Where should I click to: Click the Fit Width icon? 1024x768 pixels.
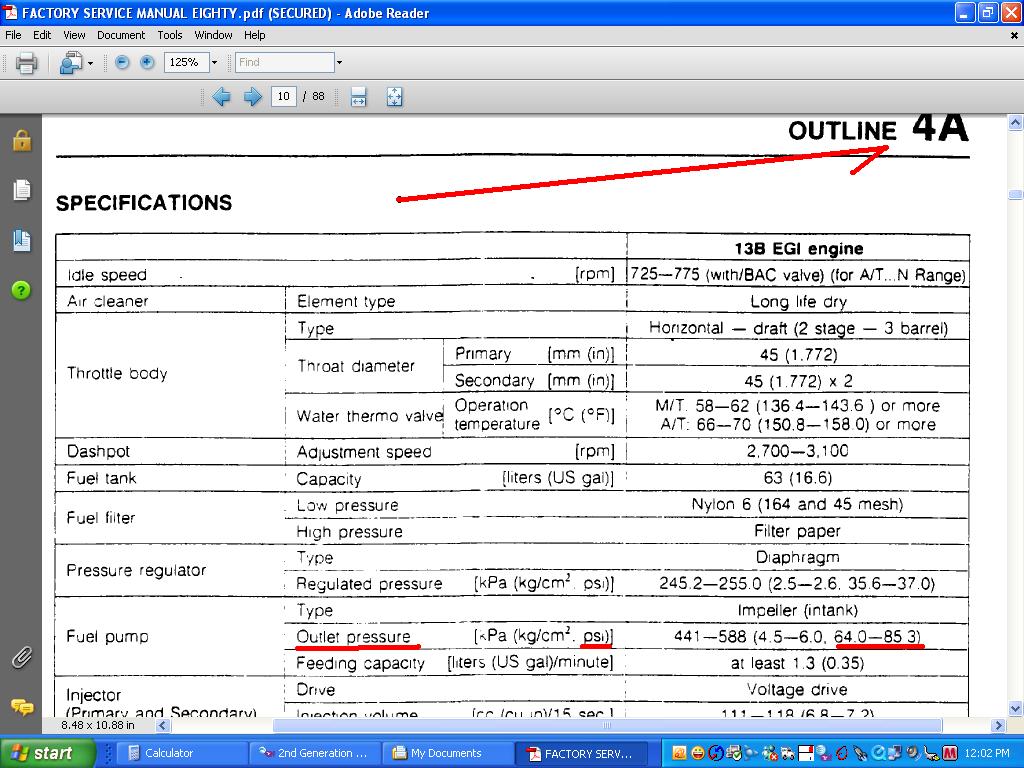(x=358, y=97)
